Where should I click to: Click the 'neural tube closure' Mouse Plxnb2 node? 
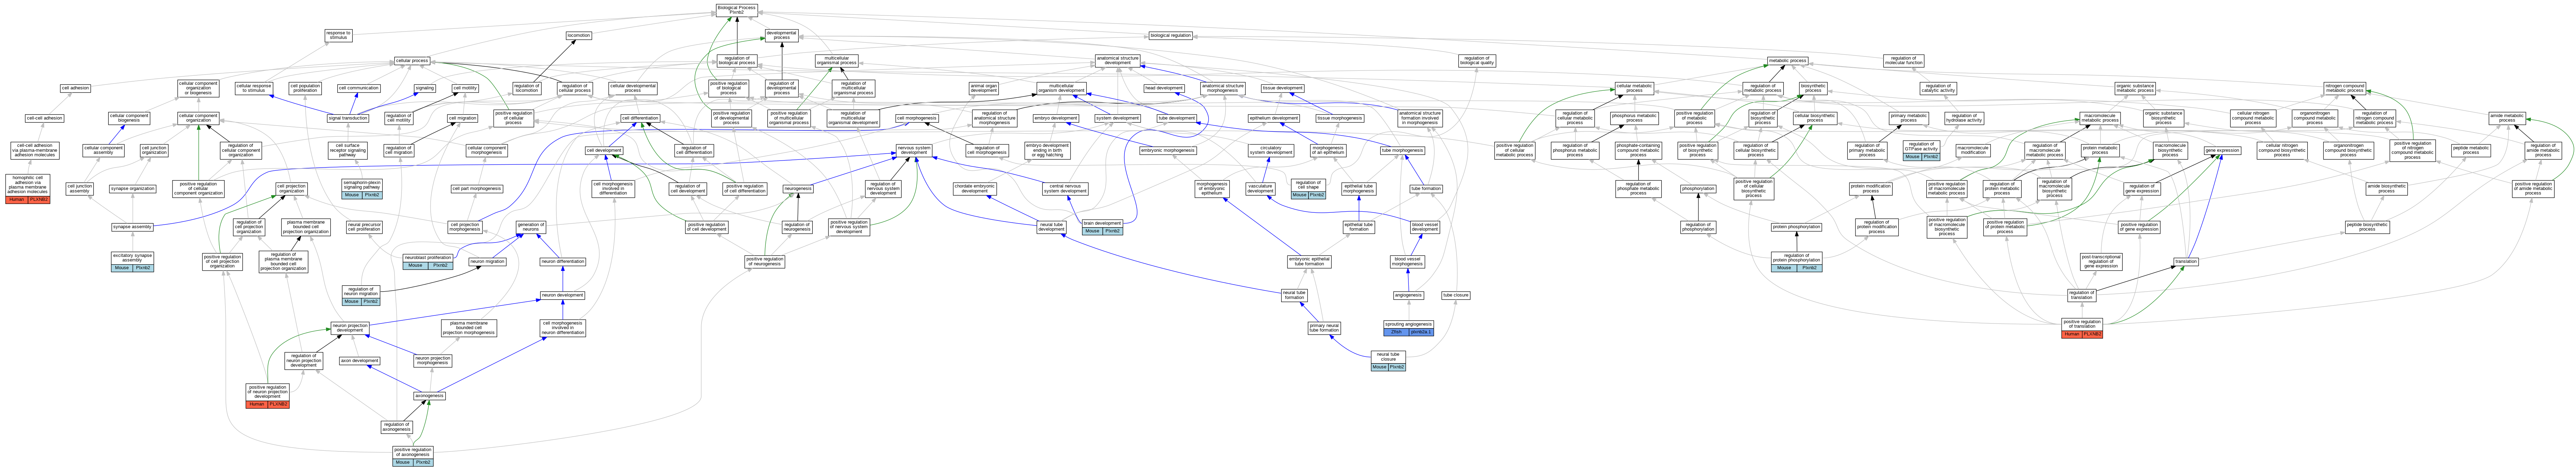(1388, 361)
